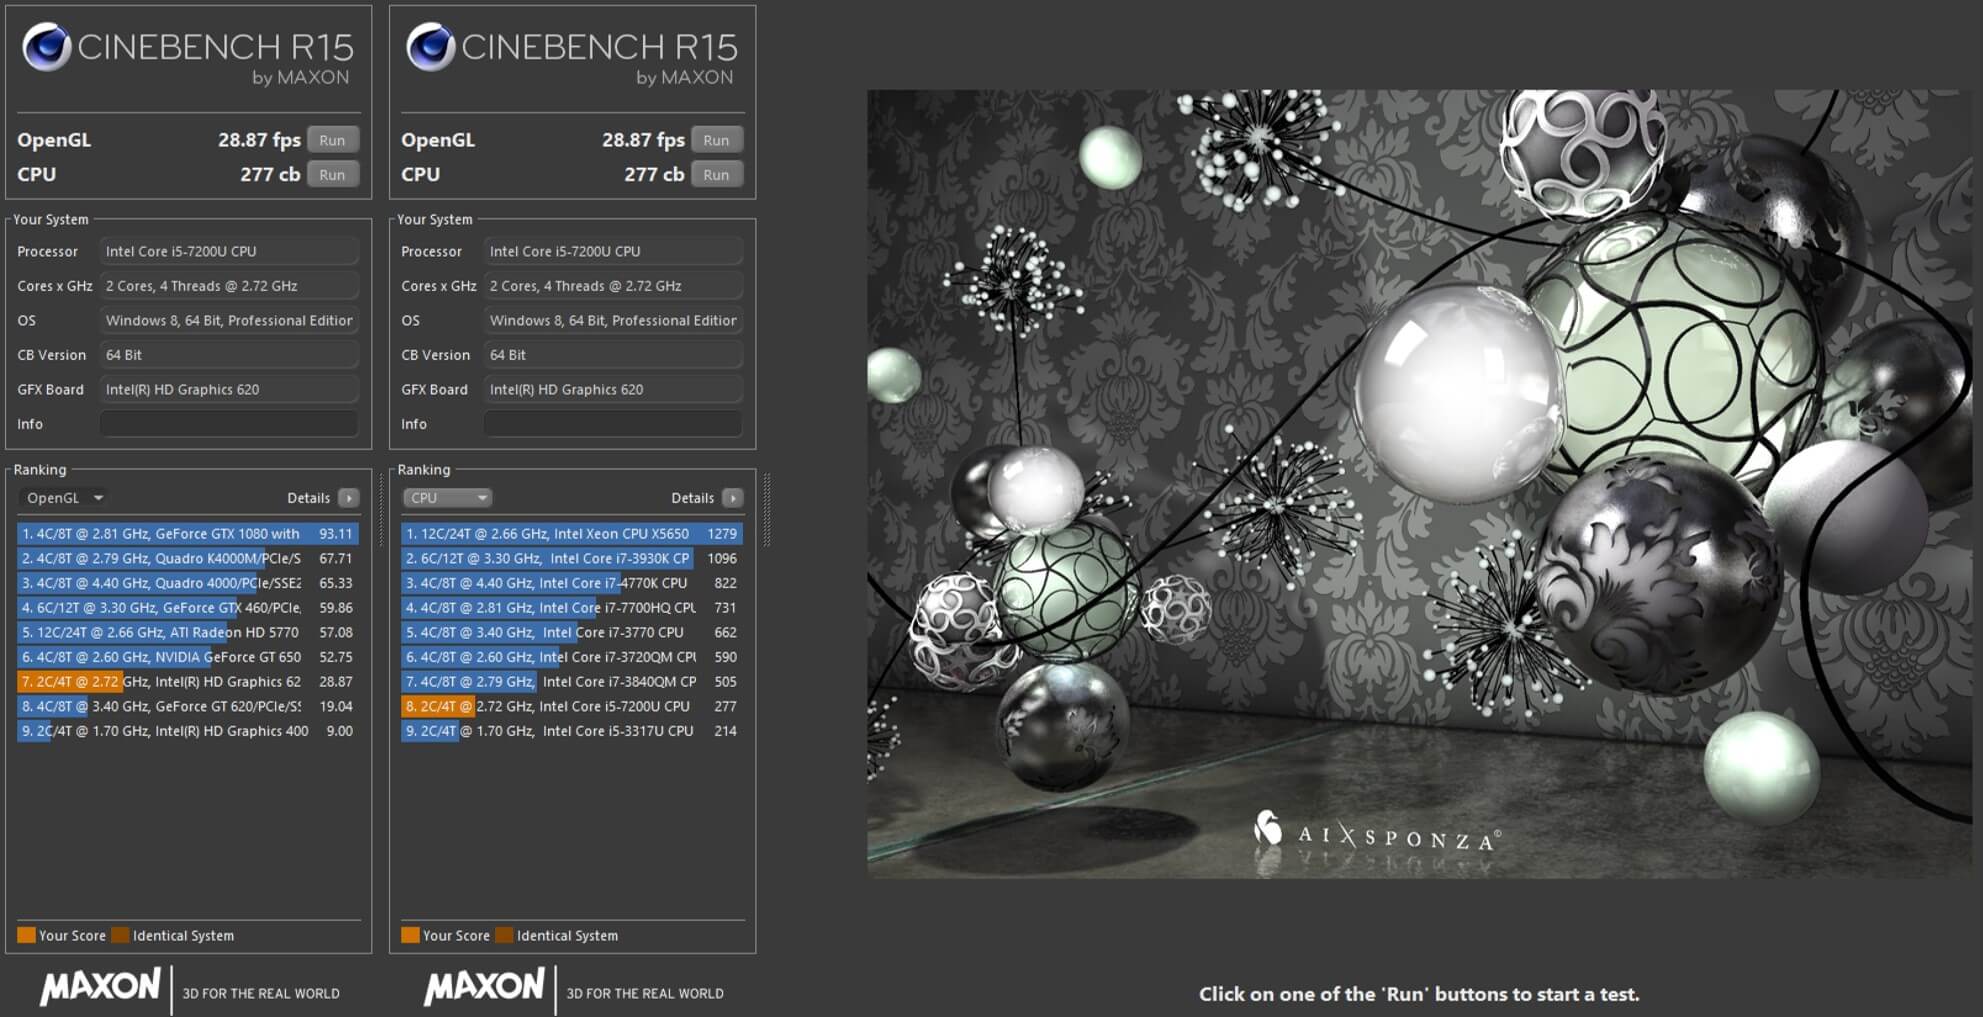Click the Info field in left panel
Viewport: 1983px width, 1017px height.
tap(229, 424)
